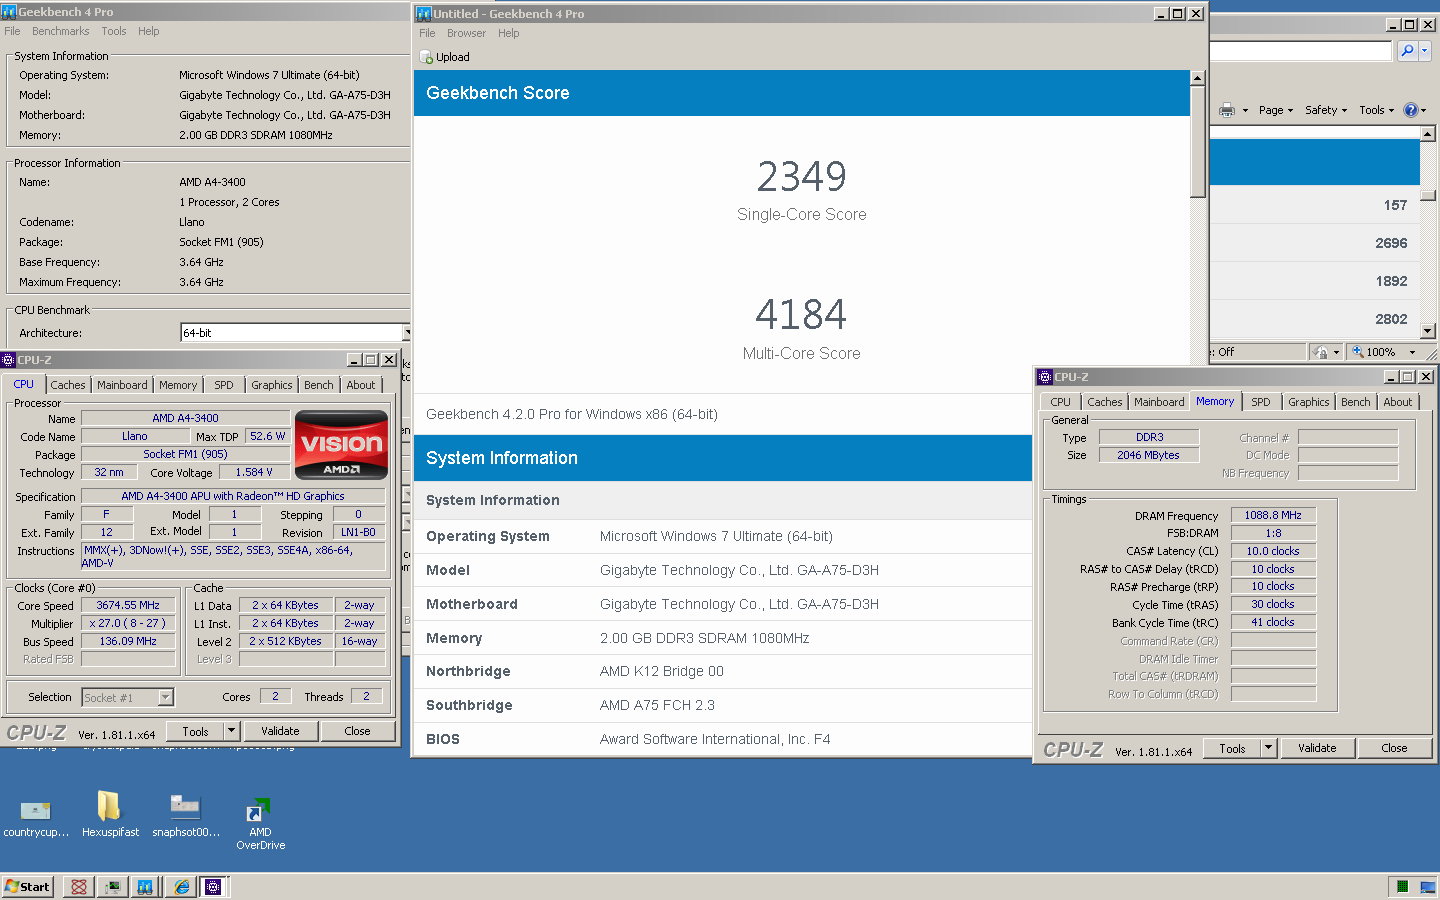Viewport: 1440px width, 900px height.
Task: Click the Core Speed 3674.55 MHz value
Action: [x=128, y=605]
